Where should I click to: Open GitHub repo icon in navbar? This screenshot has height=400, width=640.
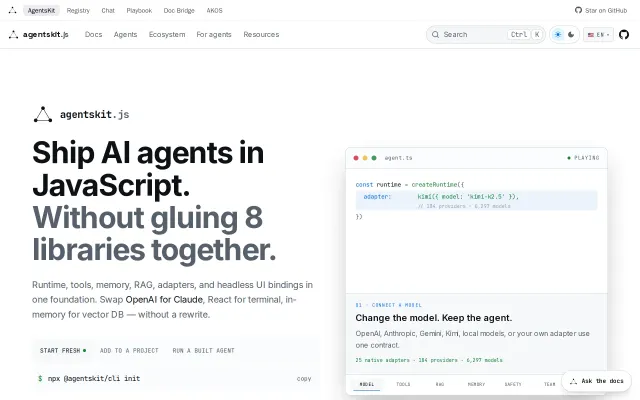pyautogui.click(x=624, y=35)
